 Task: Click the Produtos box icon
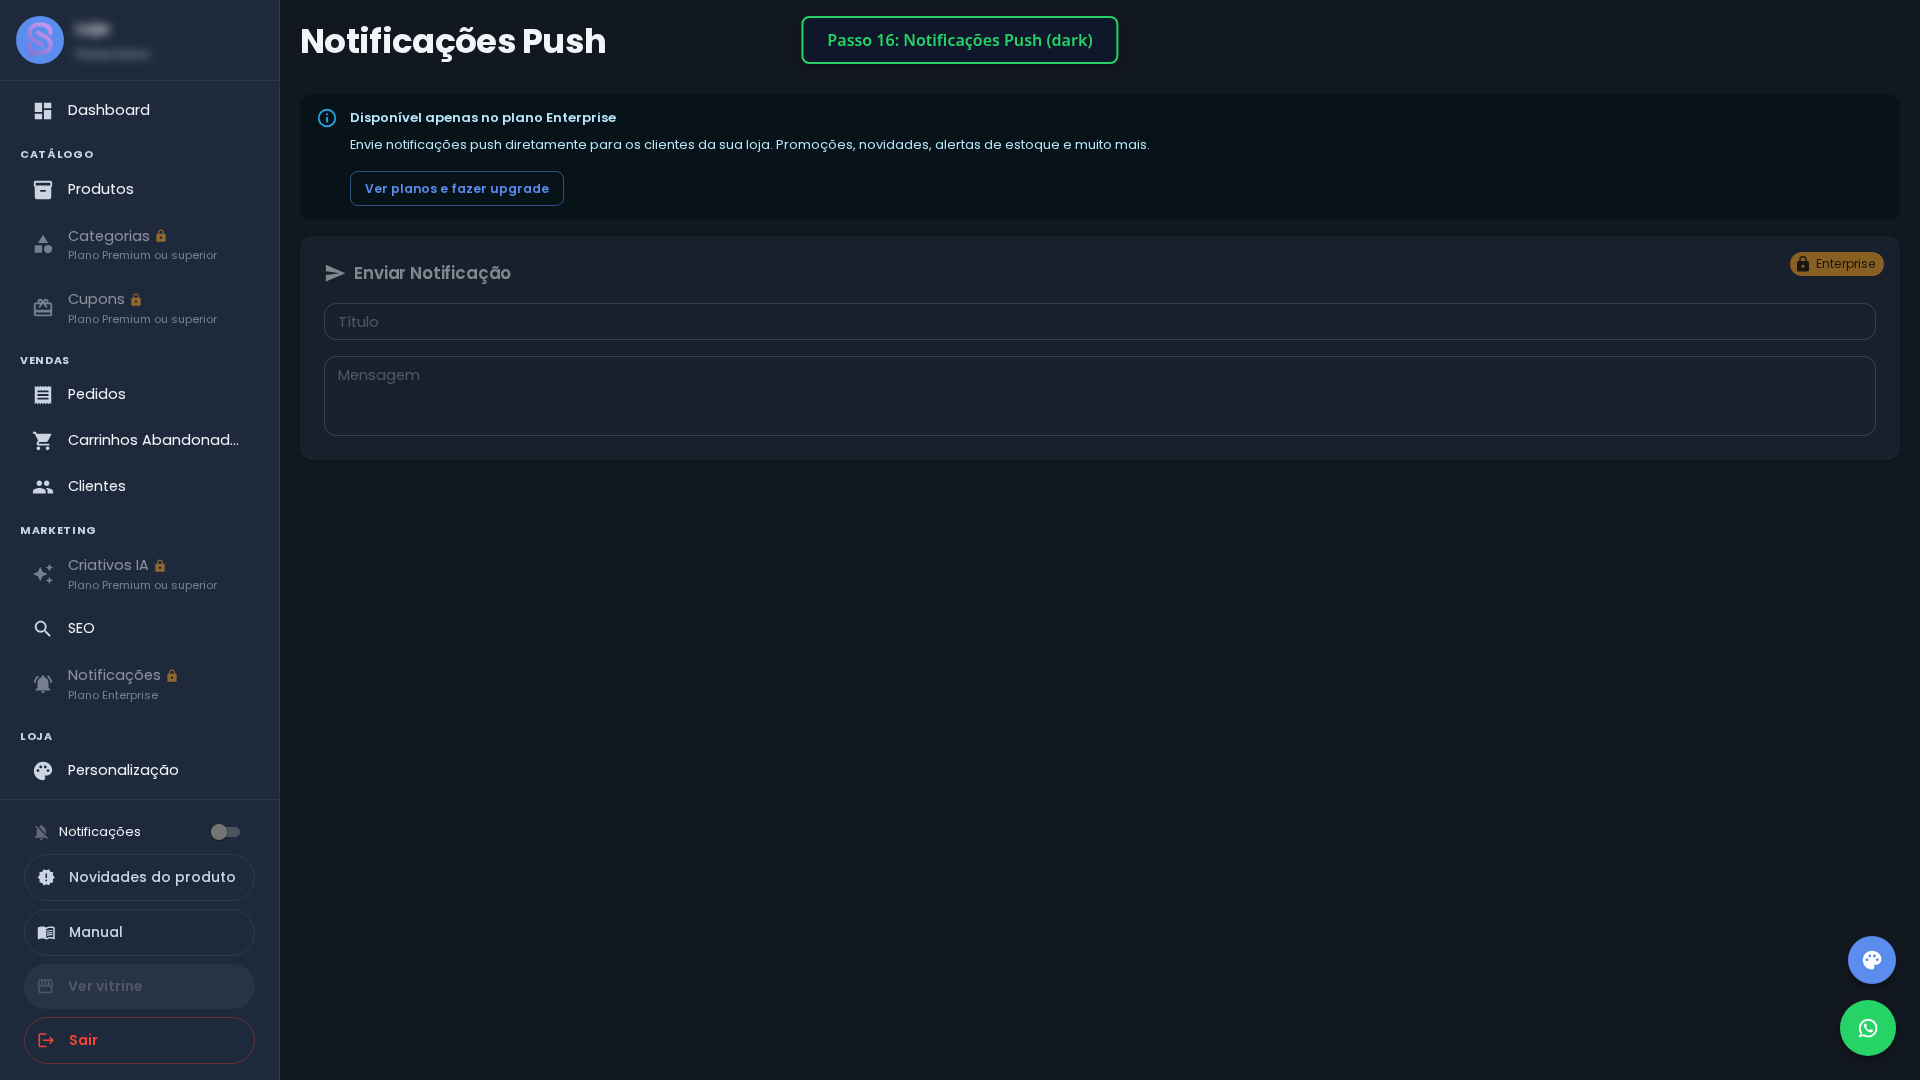[43, 190]
